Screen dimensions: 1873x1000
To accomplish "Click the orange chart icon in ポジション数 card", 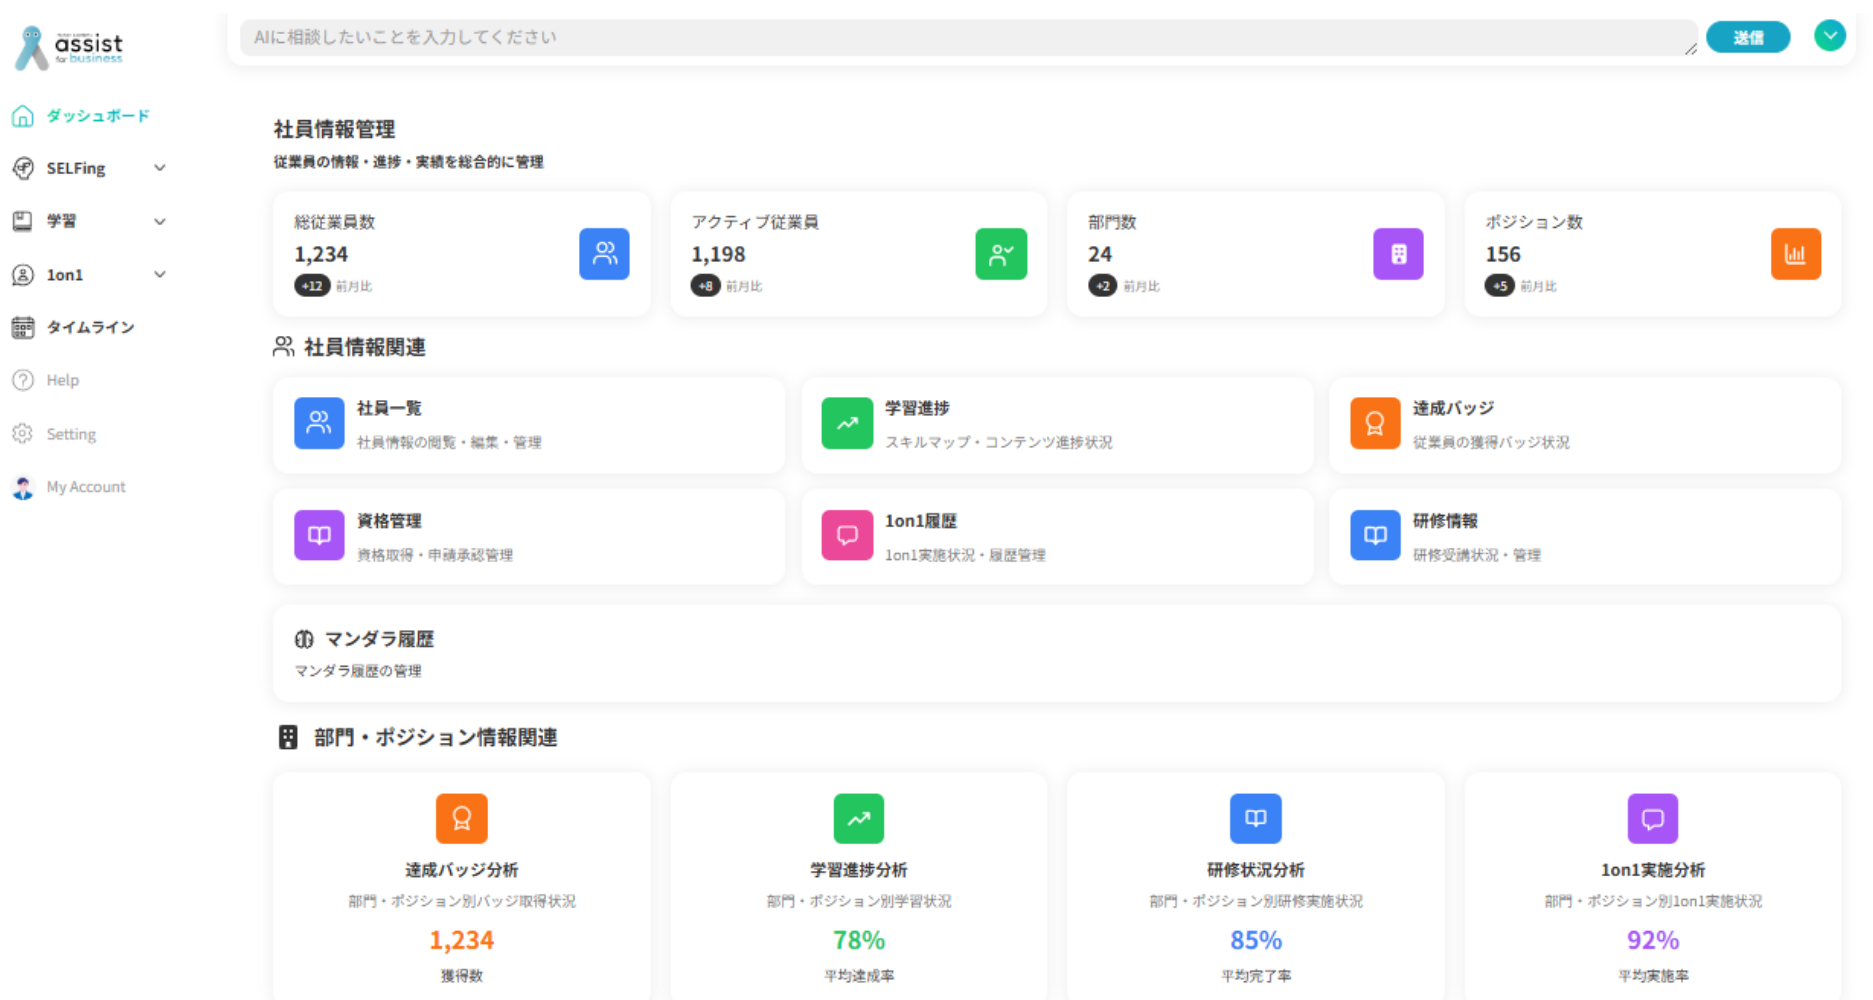I will [1796, 253].
